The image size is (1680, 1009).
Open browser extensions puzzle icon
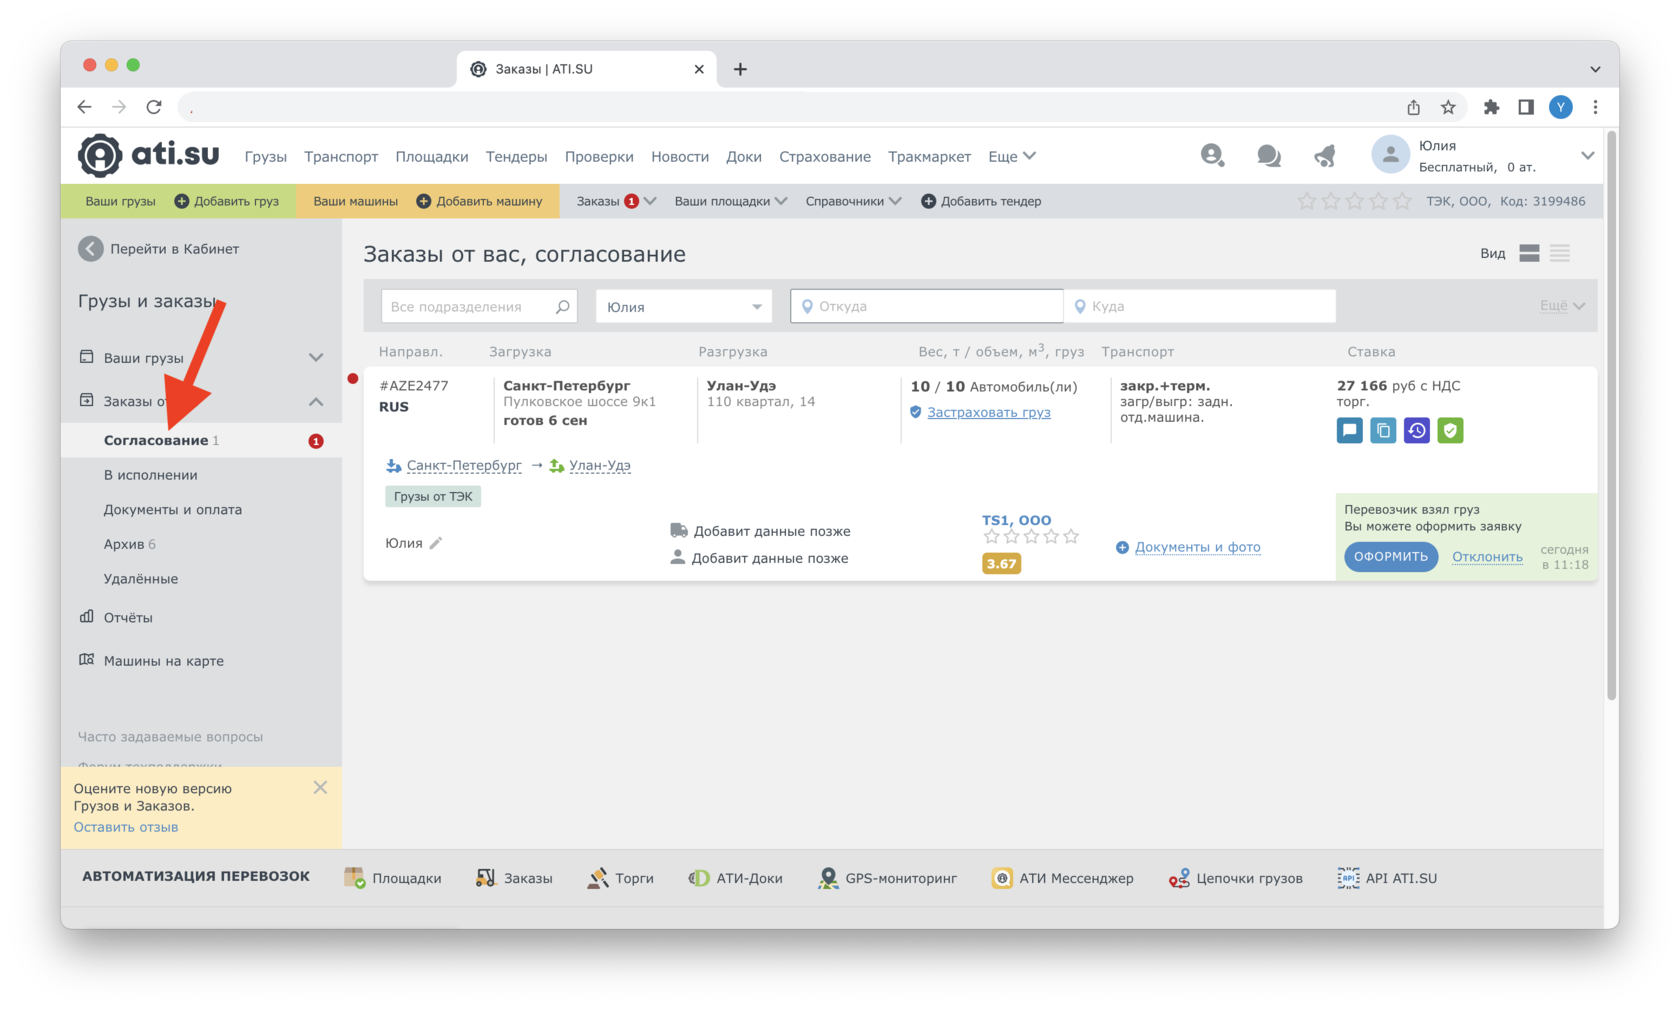coord(1491,107)
